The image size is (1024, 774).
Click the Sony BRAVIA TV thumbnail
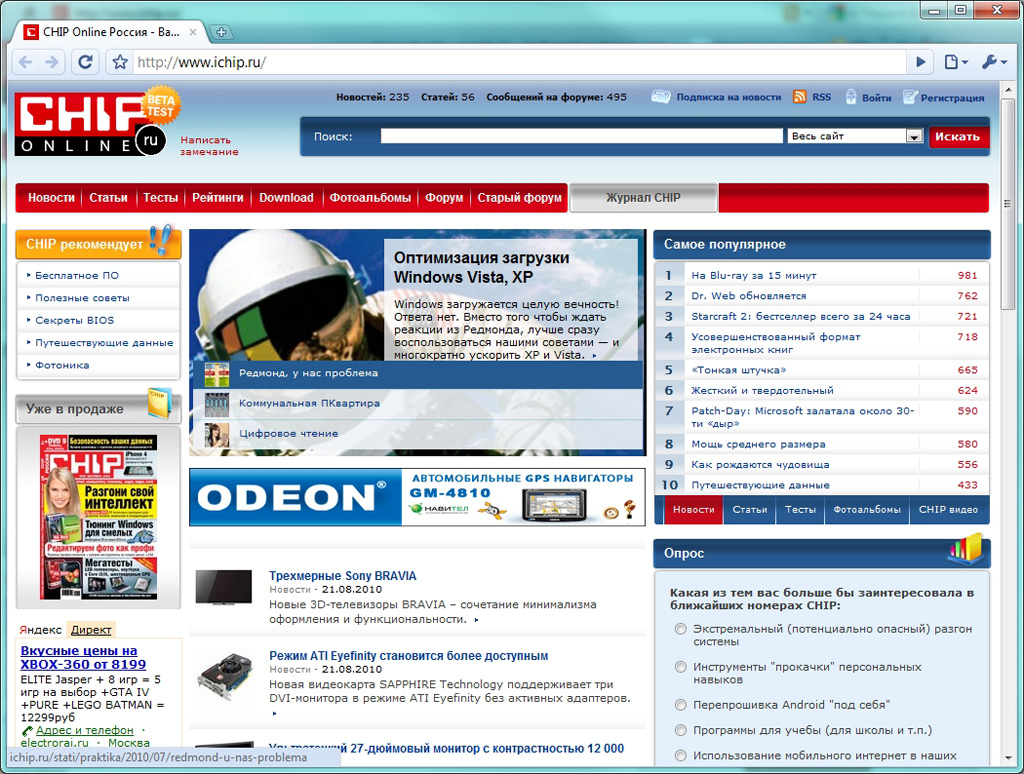tap(223, 588)
